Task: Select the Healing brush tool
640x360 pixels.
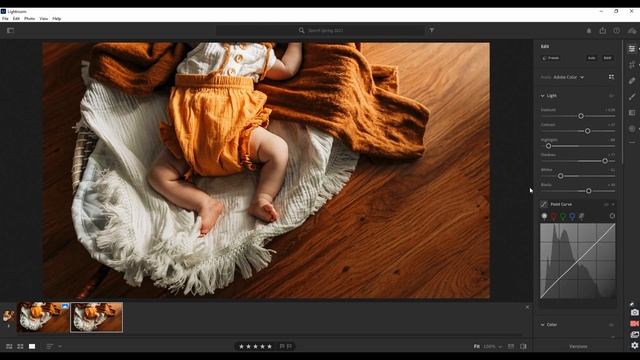Action: pos(632,80)
